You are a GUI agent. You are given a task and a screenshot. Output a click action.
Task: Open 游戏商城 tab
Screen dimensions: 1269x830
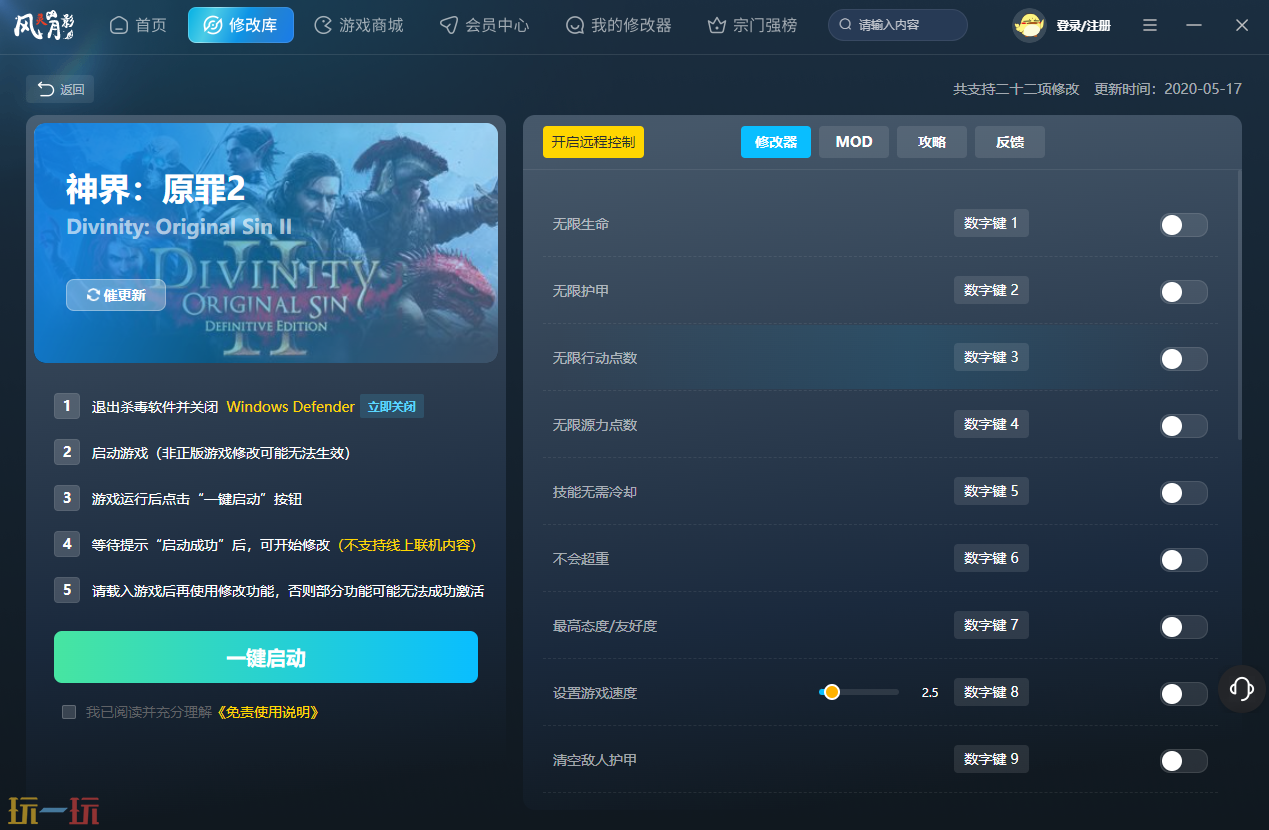pos(359,25)
